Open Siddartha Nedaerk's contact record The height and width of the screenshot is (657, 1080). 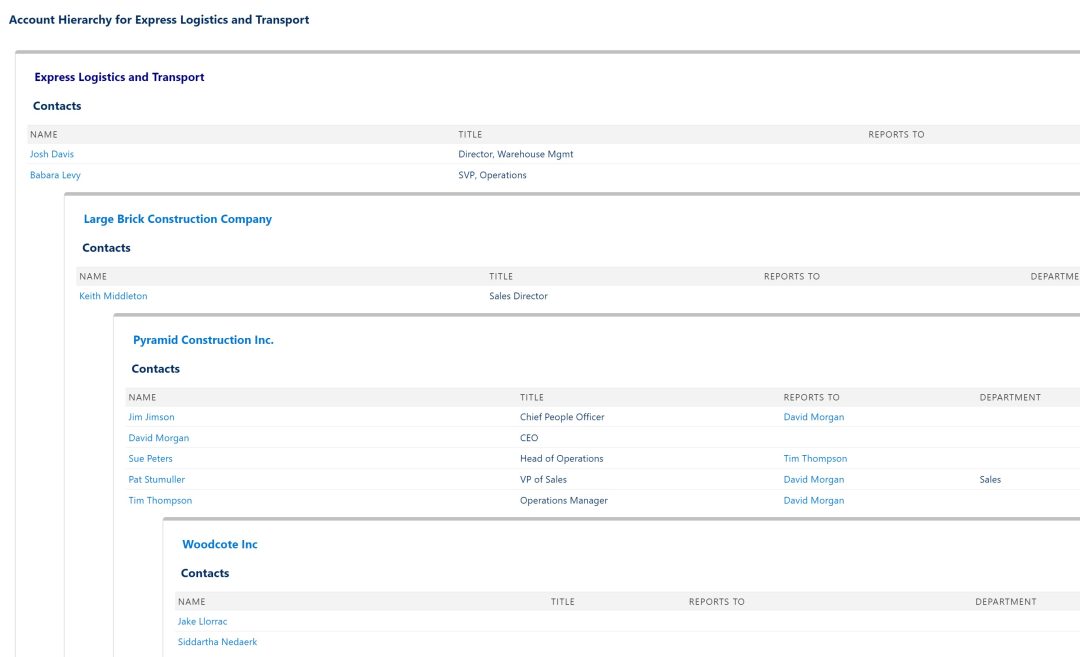[218, 641]
